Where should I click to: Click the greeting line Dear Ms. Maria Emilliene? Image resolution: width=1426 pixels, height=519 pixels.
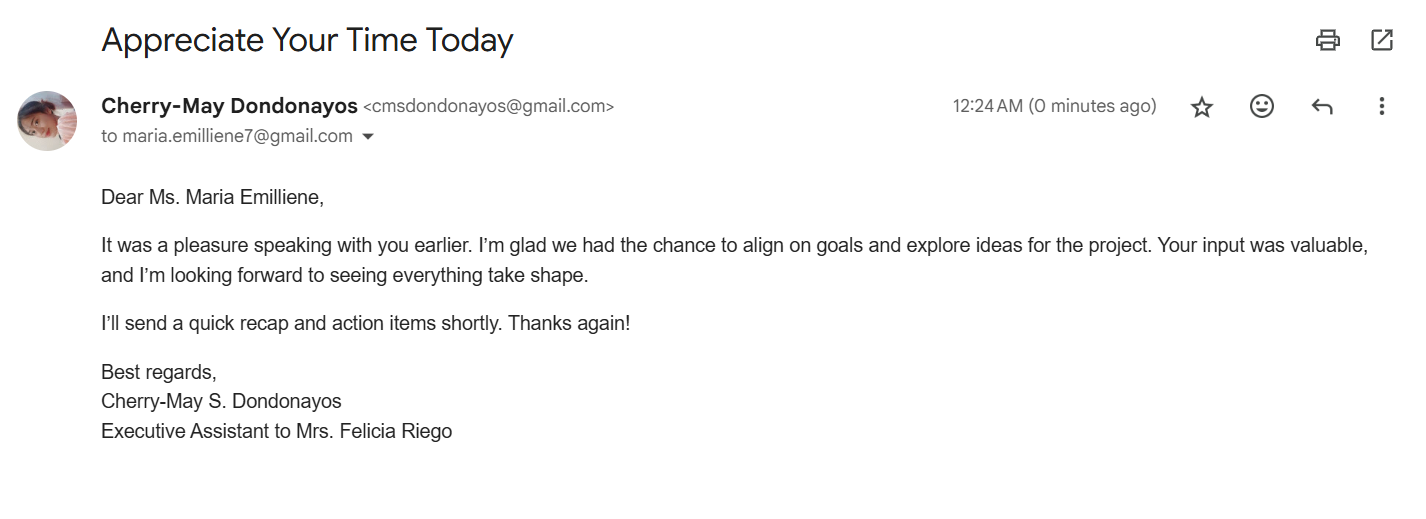click(212, 197)
